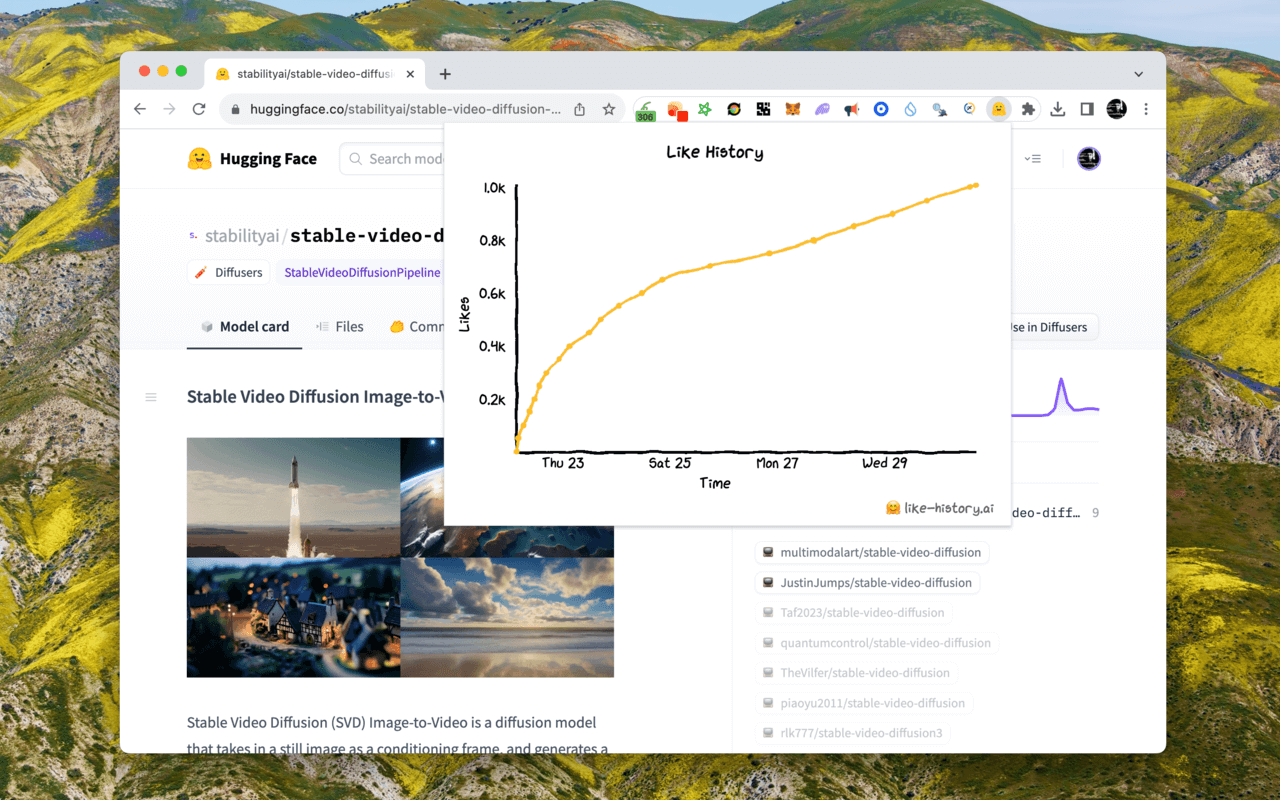Click the clouds over beach sample image
Screen dimensions: 1280x800
pyautogui.click(x=507, y=617)
